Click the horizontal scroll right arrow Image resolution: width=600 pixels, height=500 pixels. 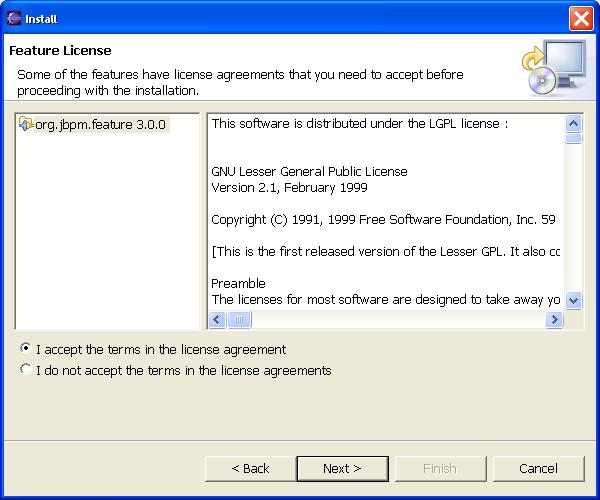tap(554, 319)
